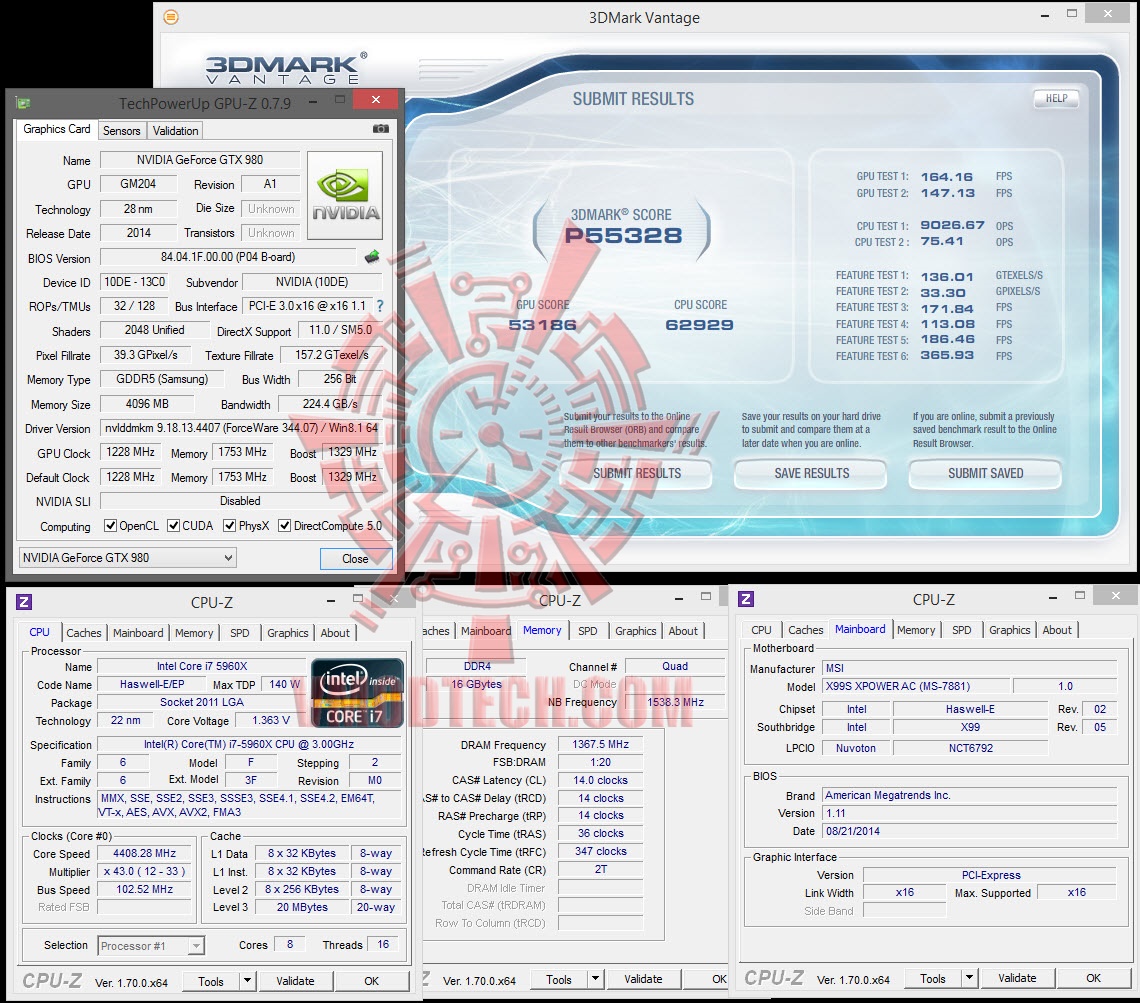1140x1003 pixels.
Task: Open the Graphics tab in right CPU-Z window
Action: point(1010,630)
